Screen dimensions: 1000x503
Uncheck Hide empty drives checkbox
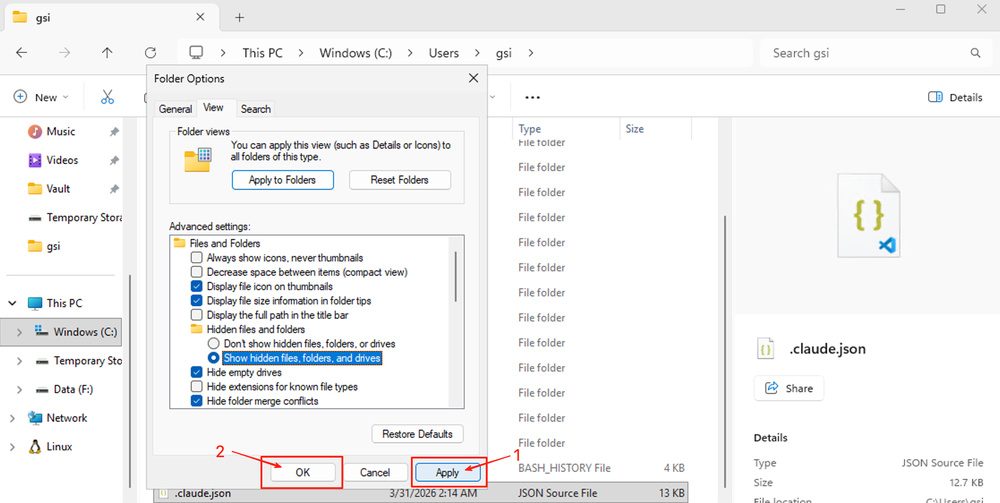(x=197, y=372)
